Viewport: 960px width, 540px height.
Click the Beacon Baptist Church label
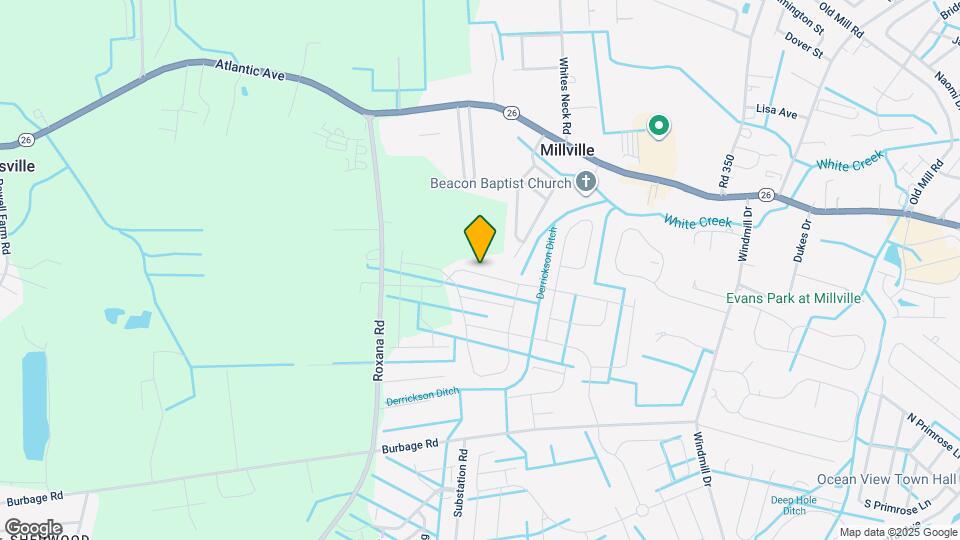[x=500, y=183]
